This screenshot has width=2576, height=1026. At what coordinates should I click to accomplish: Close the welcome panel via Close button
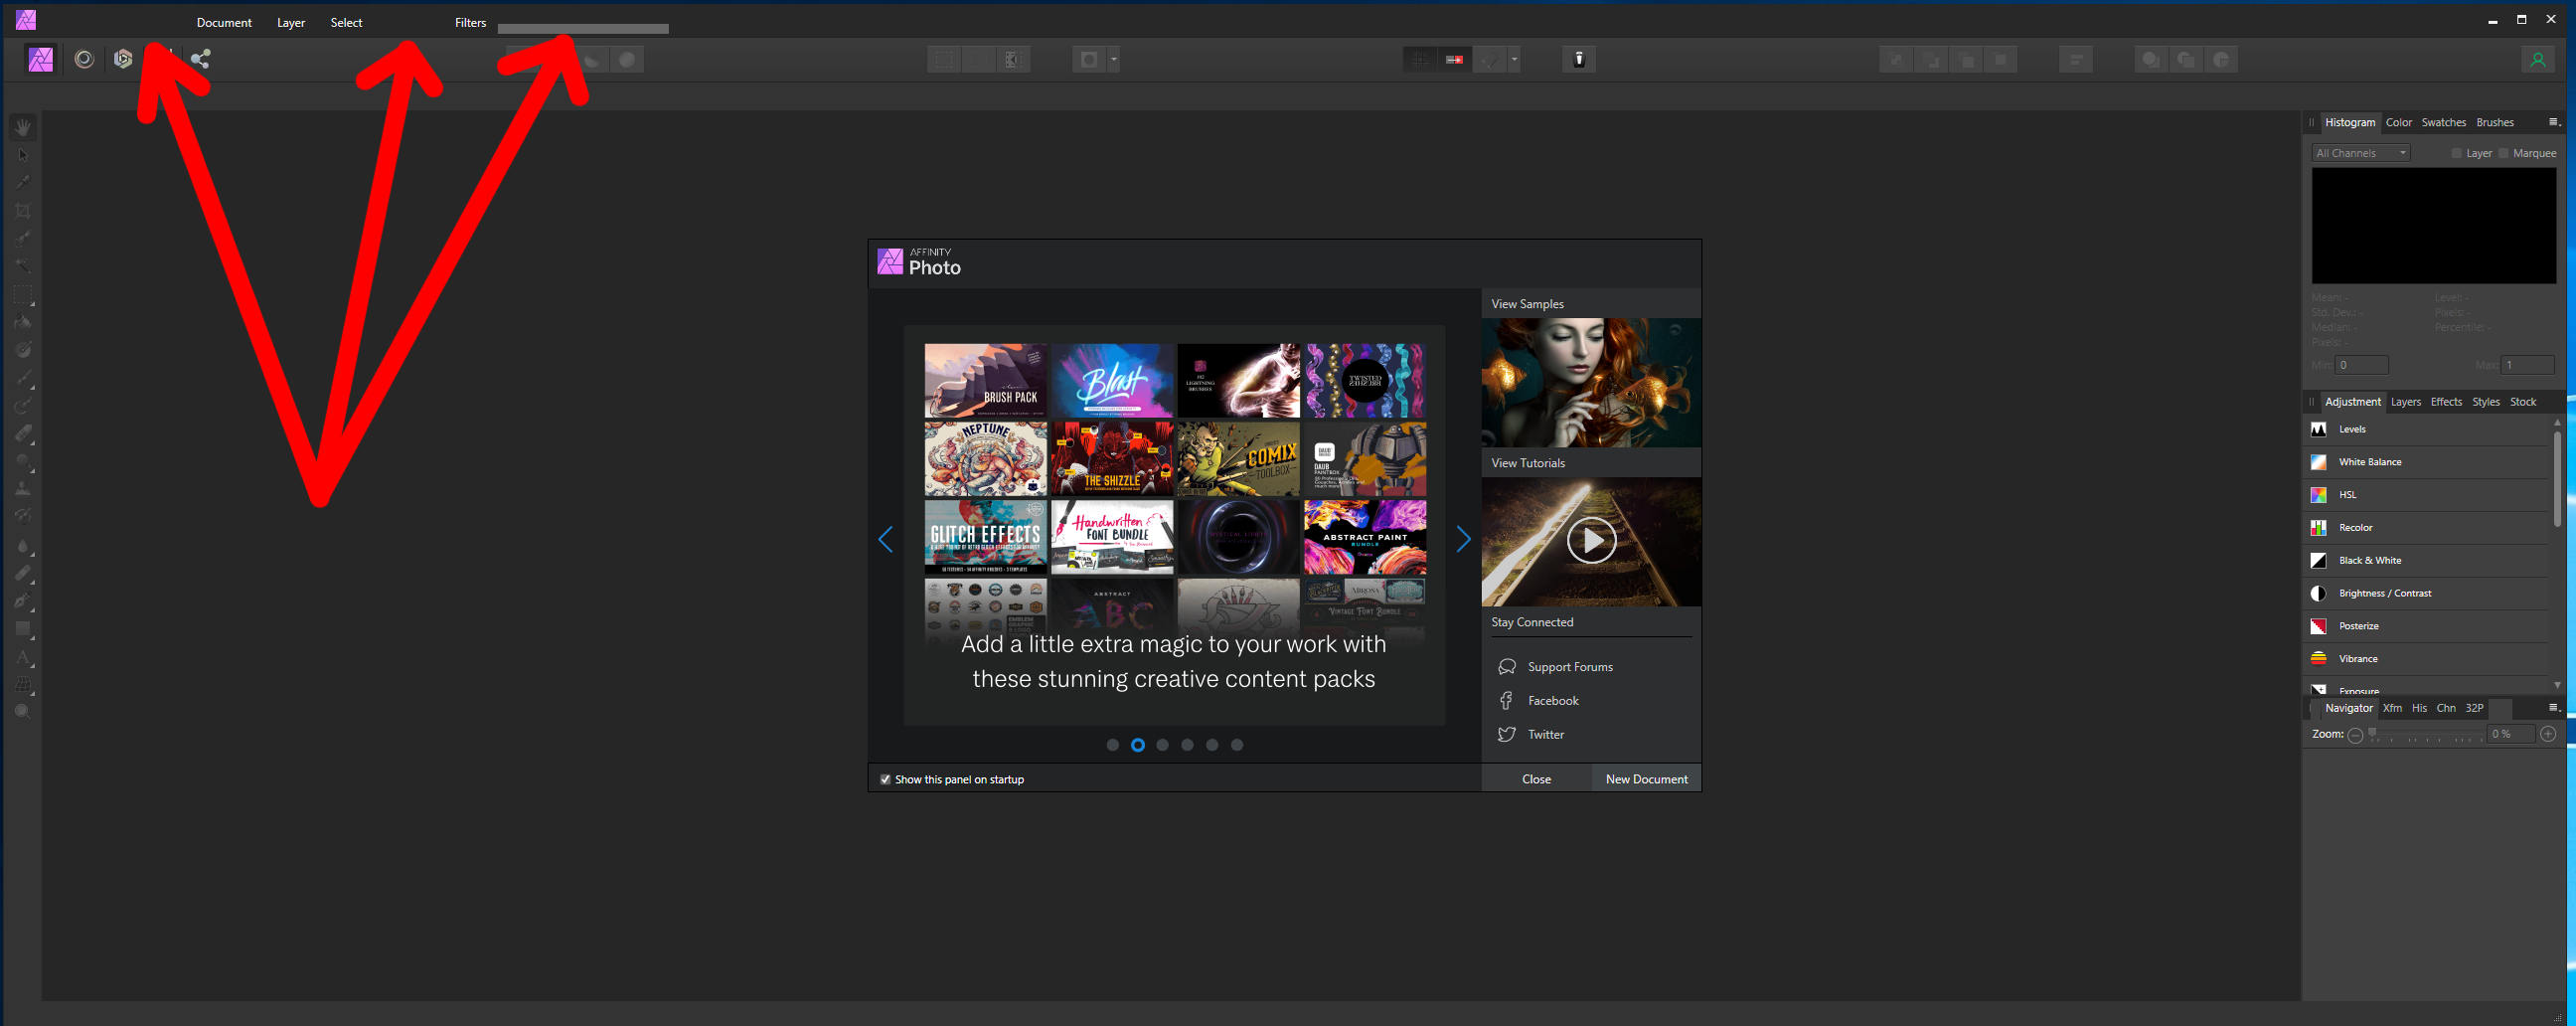(1536, 779)
